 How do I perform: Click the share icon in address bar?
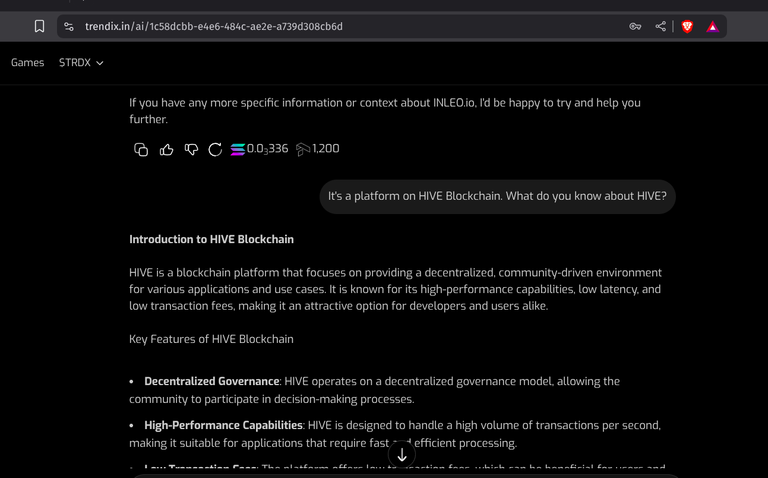point(660,26)
